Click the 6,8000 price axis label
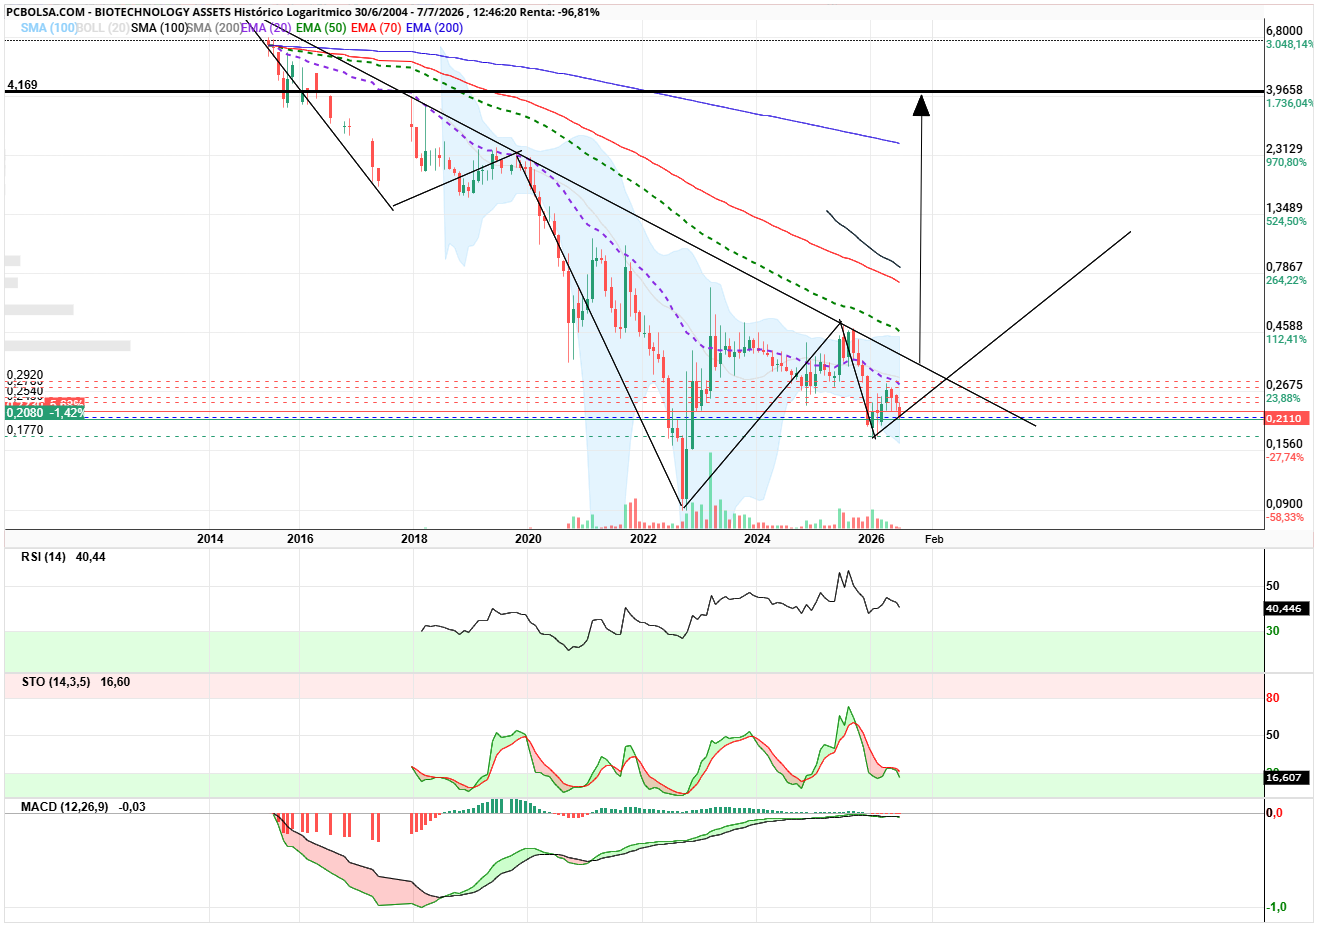1318x927 pixels. pos(1285,31)
